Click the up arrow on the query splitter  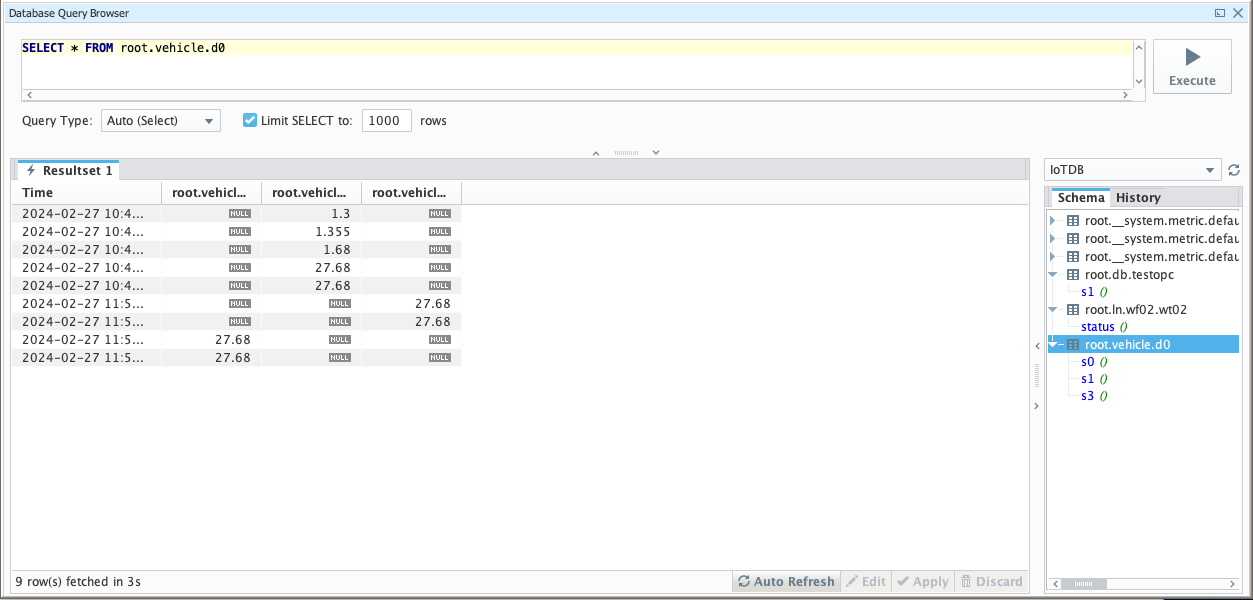pos(596,153)
